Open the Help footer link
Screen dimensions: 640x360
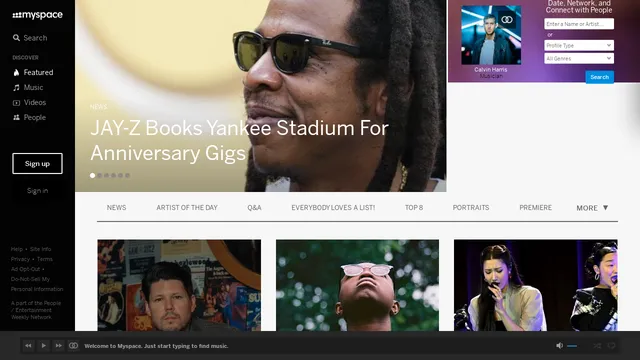tap(17, 249)
